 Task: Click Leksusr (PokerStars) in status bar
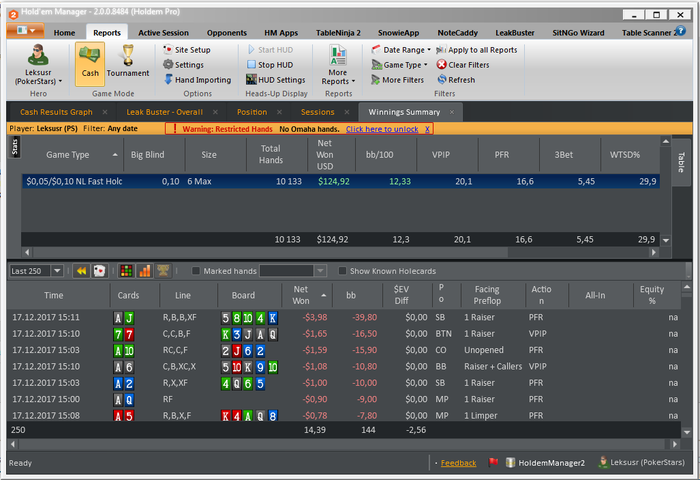642,463
